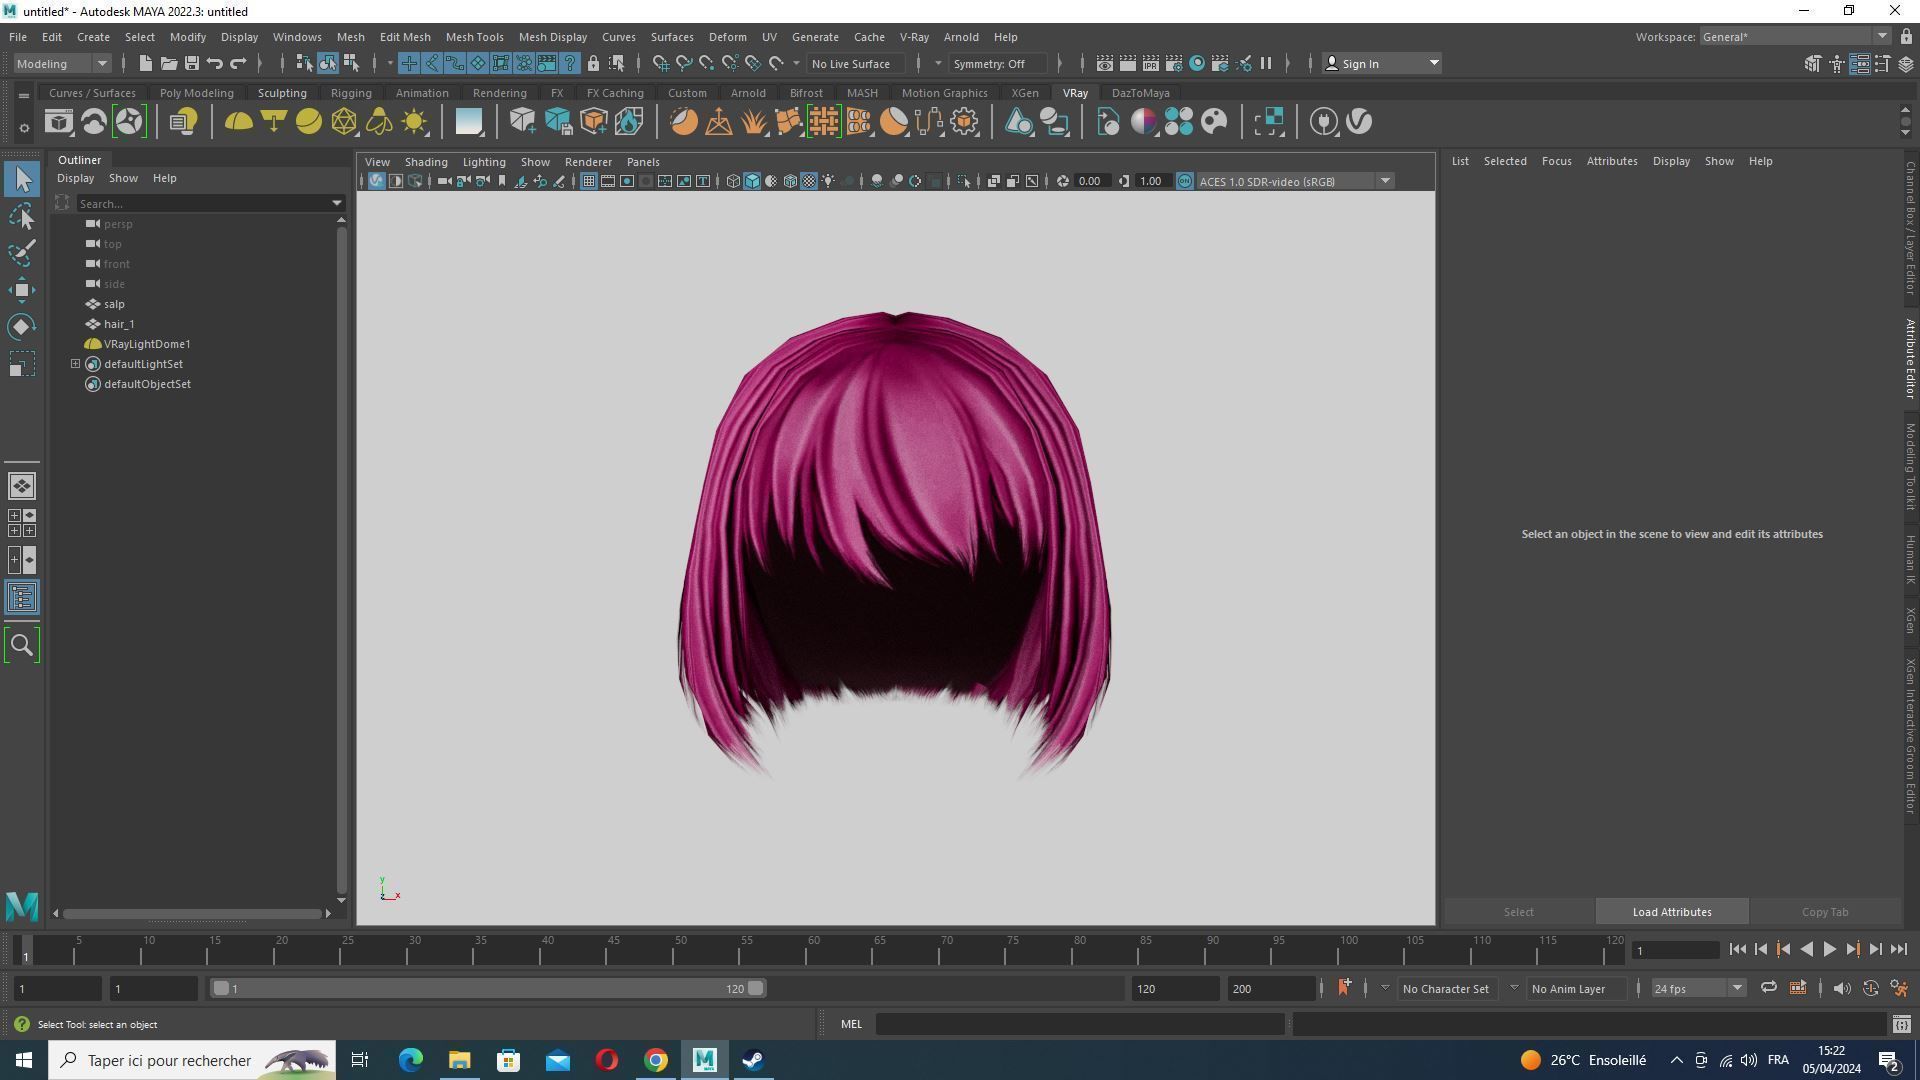This screenshot has width=1920, height=1080.
Task: Activate the Lasso Select tool
Action: (22, 216)
